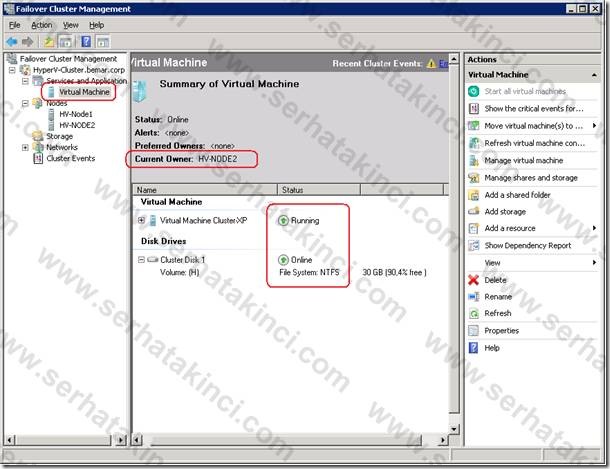Collapse the HyperV-Cluster.bemar.corp tree node
The width and height of the screenshot is (610, 469).
[x=12, y=70]
